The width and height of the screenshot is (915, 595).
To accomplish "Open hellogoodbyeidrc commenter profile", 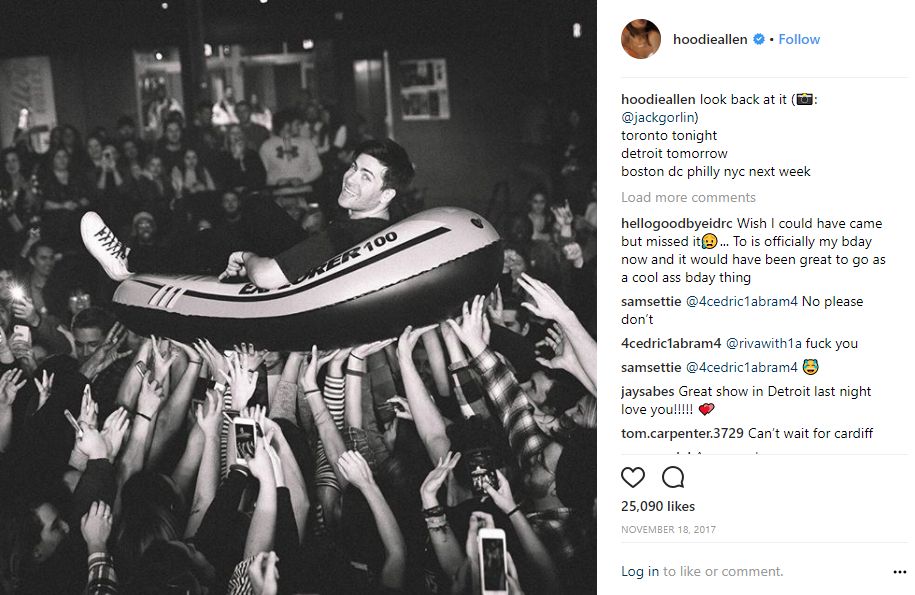I will (676, 223).
